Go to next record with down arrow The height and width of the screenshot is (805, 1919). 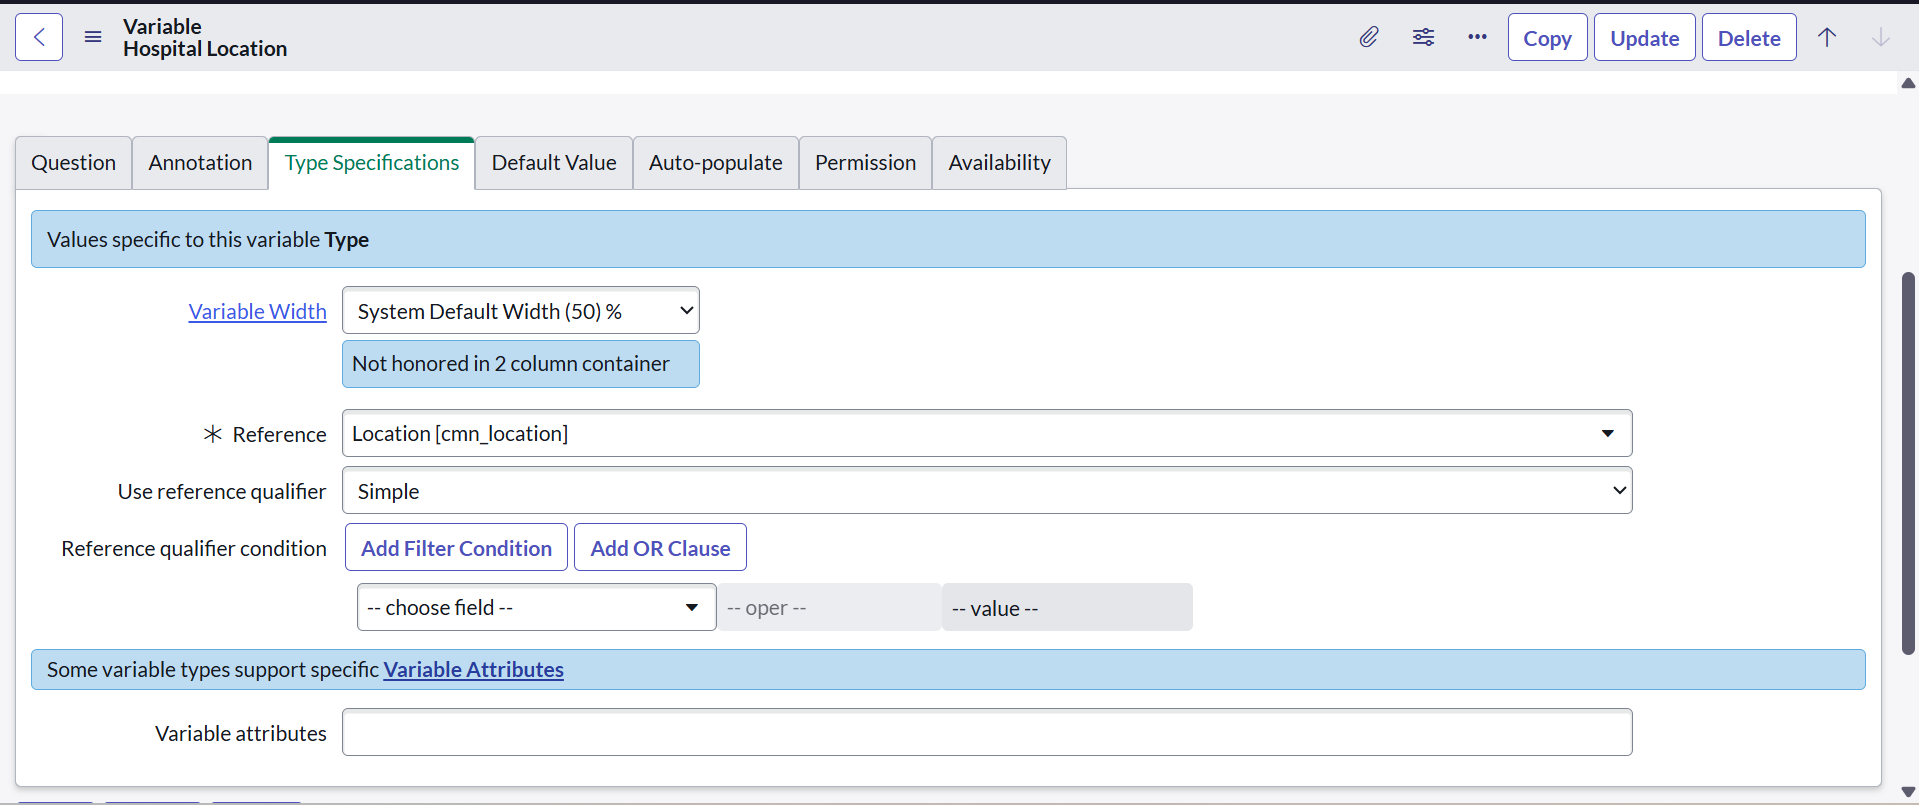[1880, 37]
